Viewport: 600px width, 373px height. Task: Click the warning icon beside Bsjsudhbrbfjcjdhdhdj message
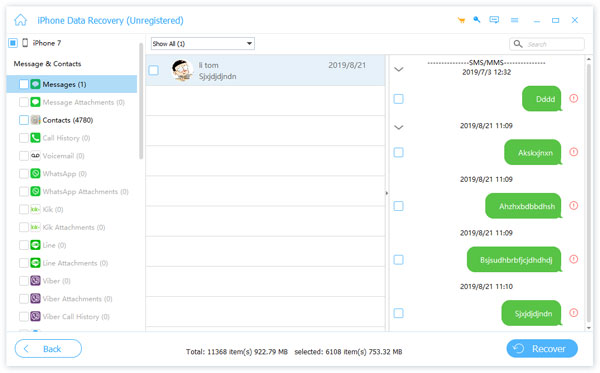click(573, 259)
